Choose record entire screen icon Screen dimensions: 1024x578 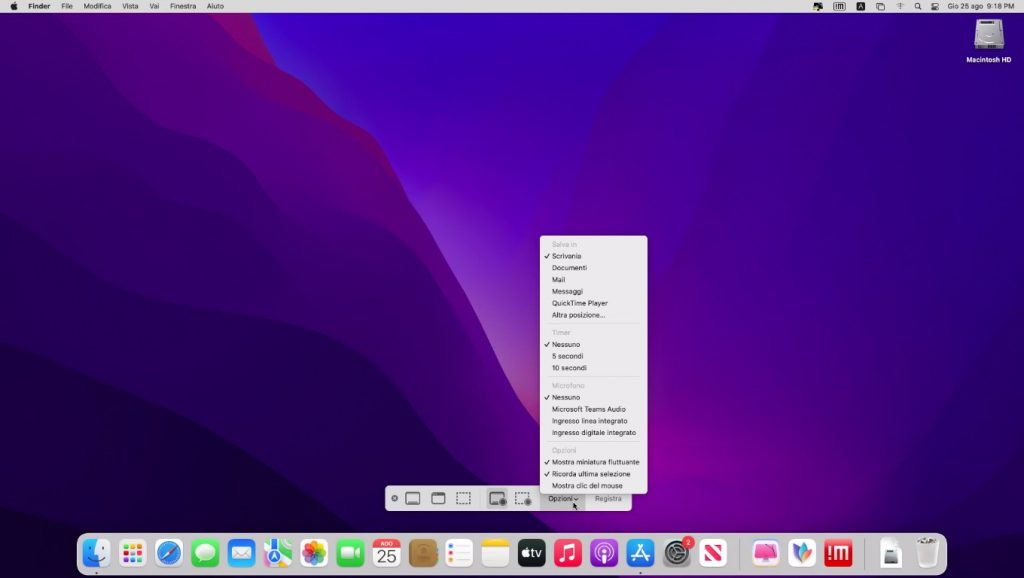tap(497, 498)
